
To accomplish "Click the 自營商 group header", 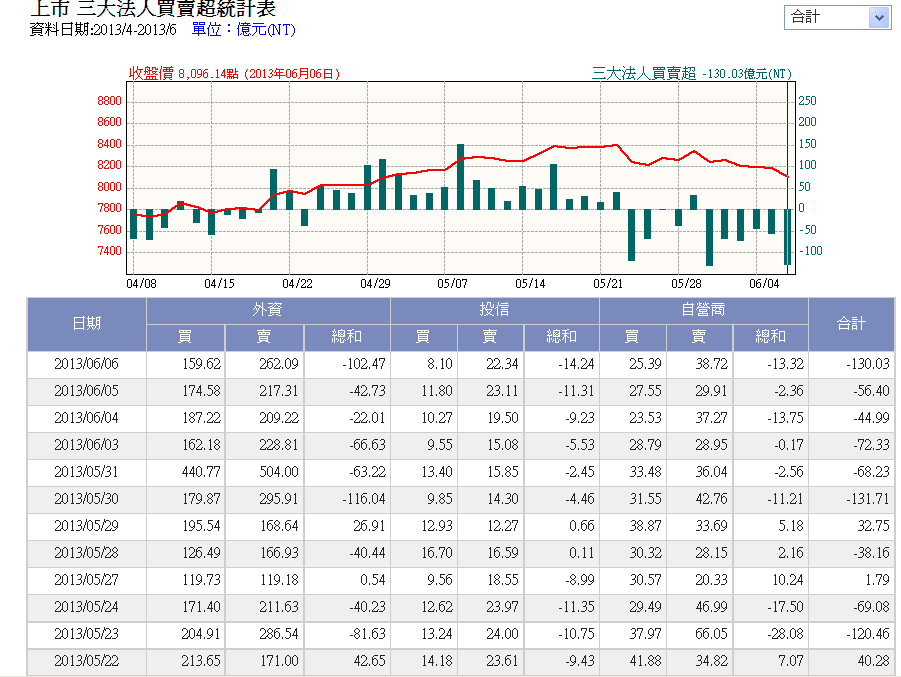I will click(703, 310).
